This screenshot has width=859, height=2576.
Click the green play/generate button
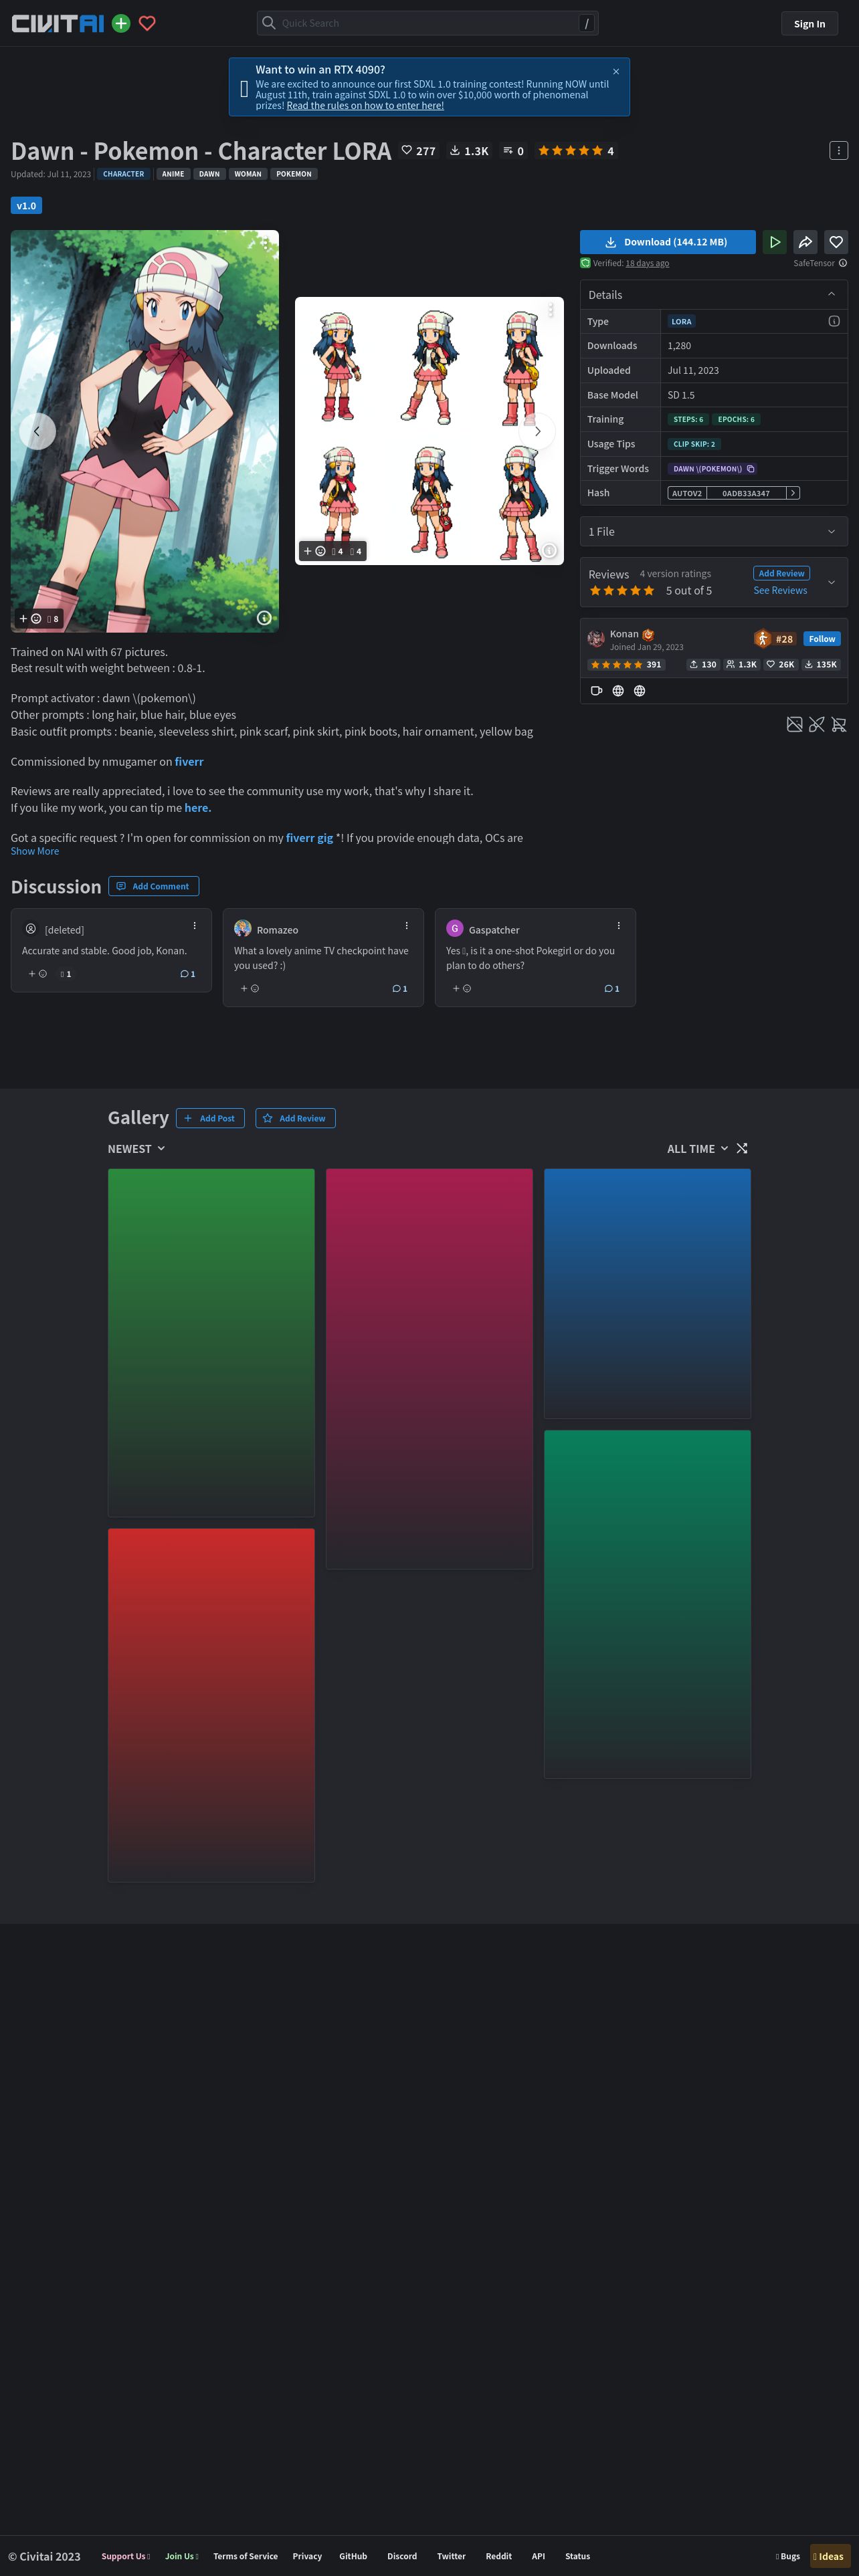[x=774, y=242]
